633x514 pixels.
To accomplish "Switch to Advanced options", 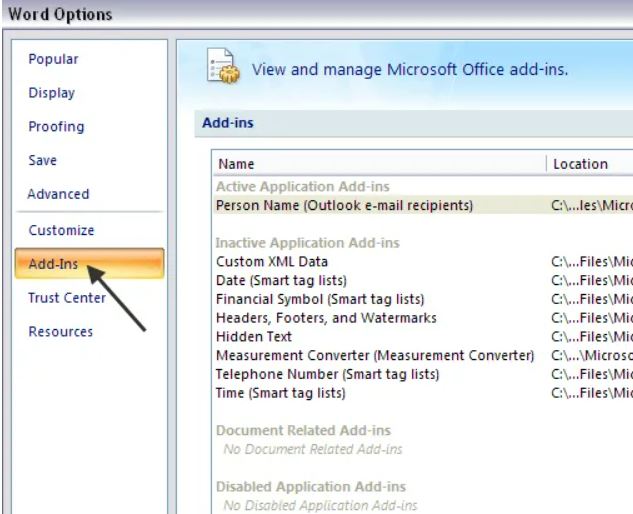I will (x=58, y=194).
